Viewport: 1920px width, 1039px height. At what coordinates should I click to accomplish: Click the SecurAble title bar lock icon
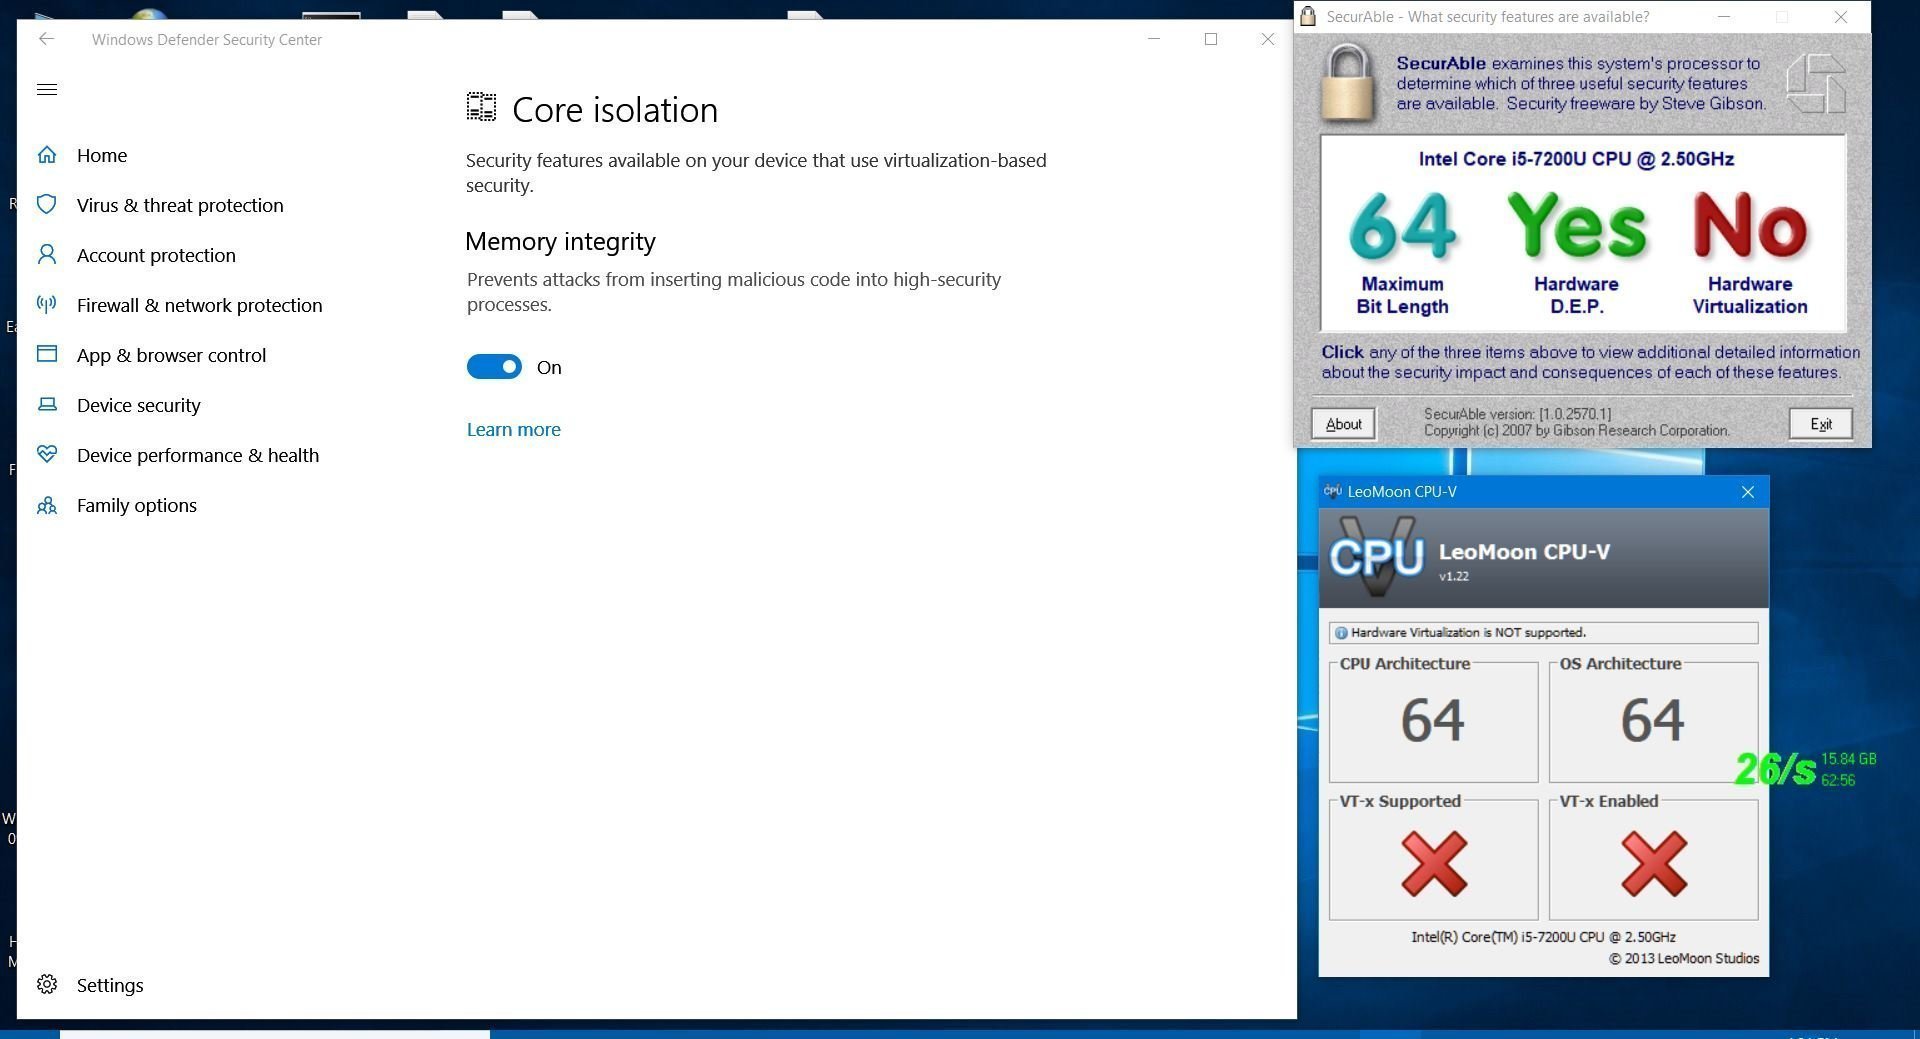1308,16
